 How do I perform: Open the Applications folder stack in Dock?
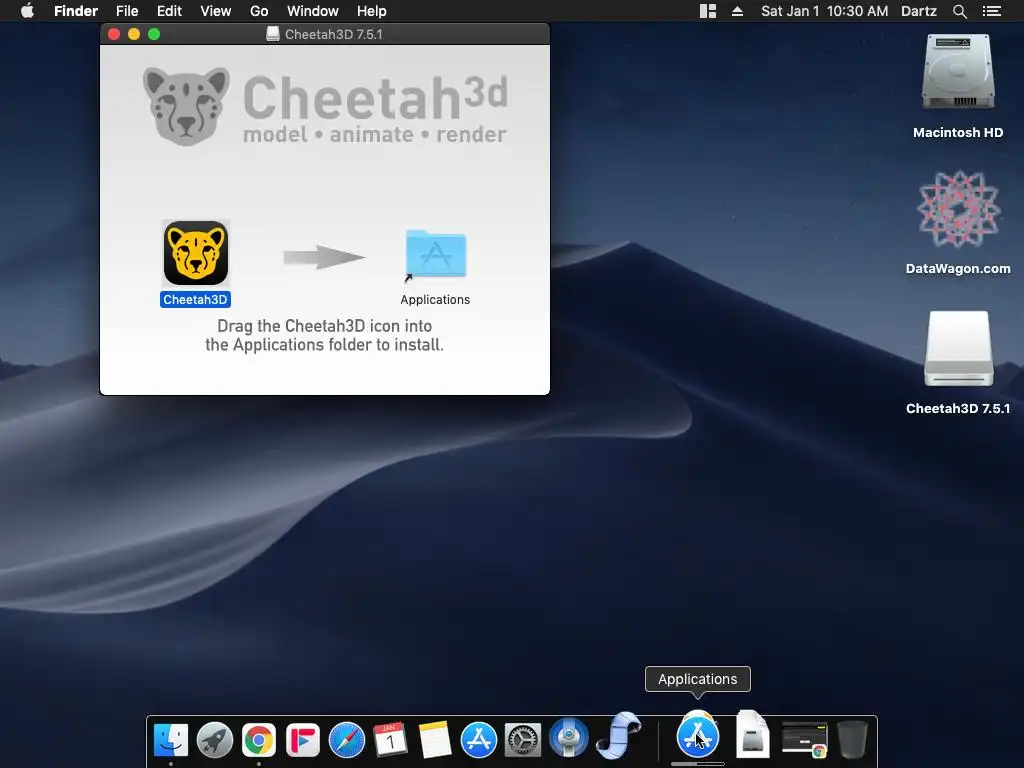[x=697, y=737]
